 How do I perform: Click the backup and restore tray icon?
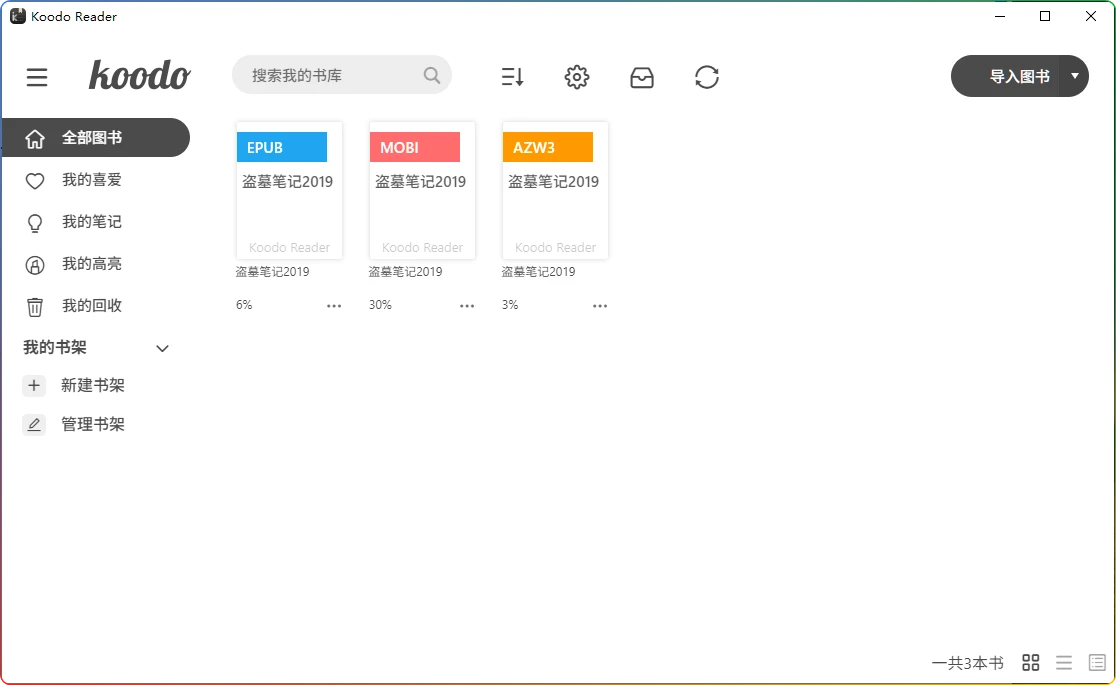642,77
